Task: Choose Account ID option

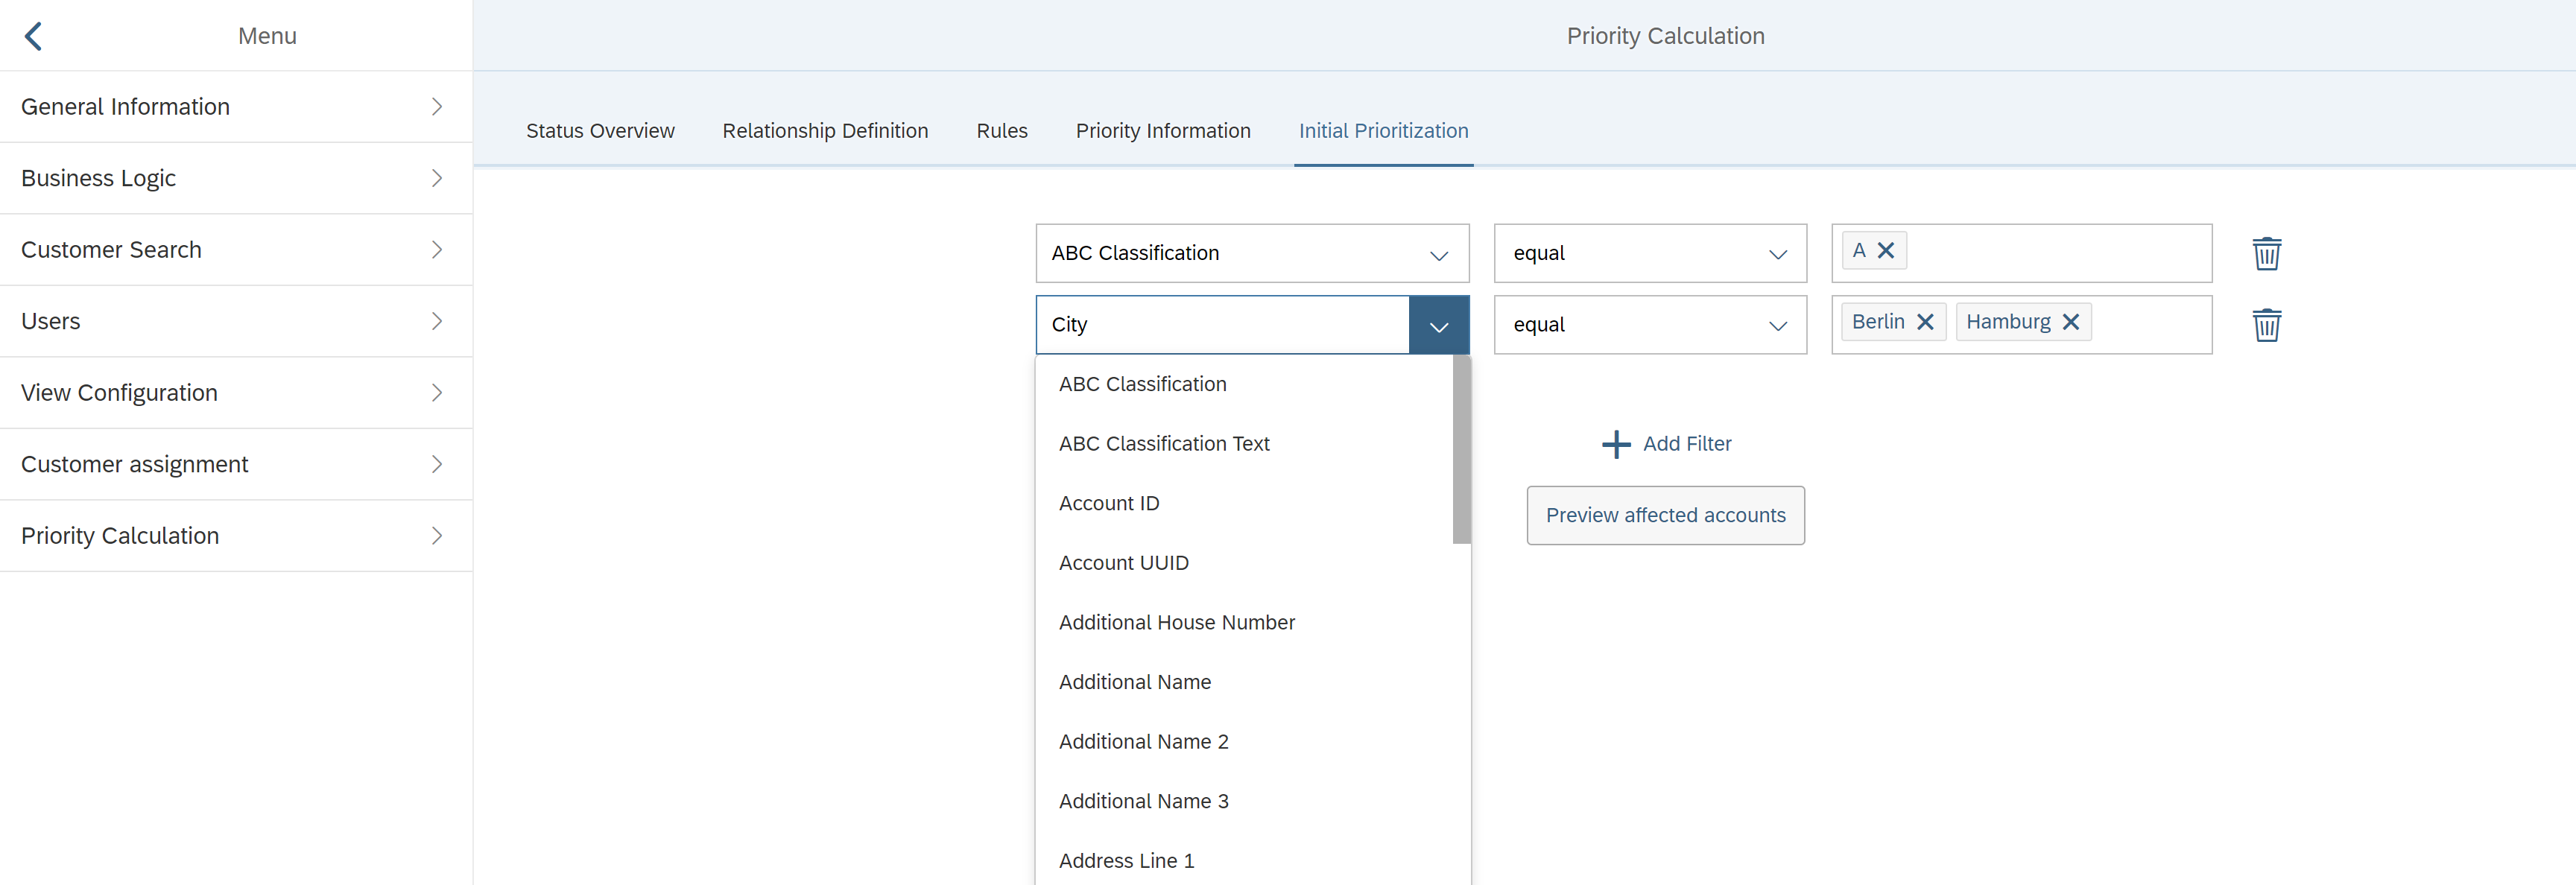Action: pyautogui.click(x=1244, y=503)
